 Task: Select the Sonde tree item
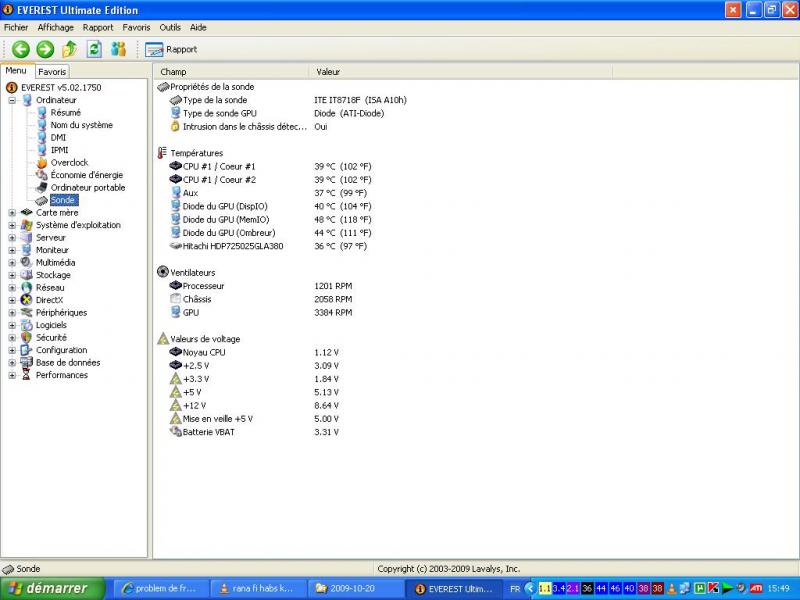coord(63,201)
